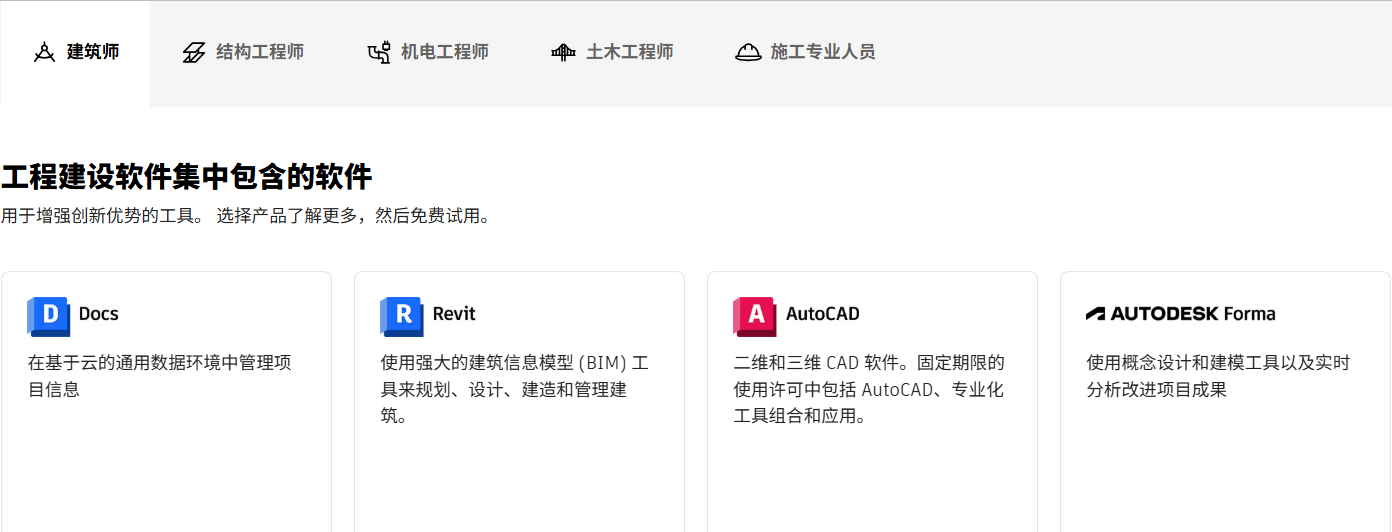Click the blue Revit "R" product icon
Viewport: 1392px width, 532px height.
pos(401,315)
